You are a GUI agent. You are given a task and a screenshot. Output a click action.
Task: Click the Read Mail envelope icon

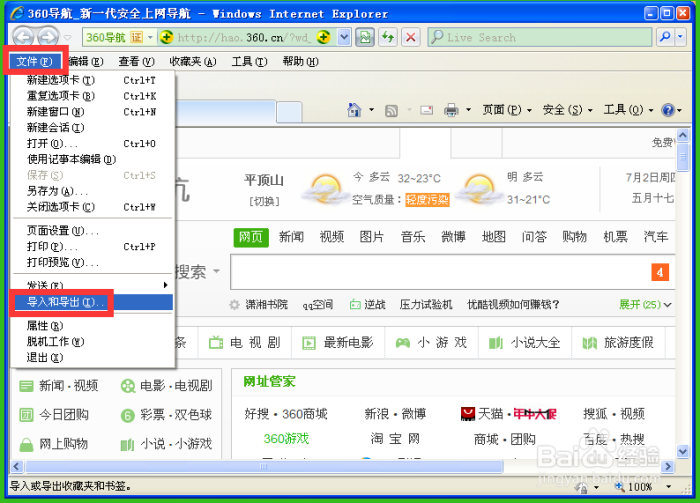426,110
